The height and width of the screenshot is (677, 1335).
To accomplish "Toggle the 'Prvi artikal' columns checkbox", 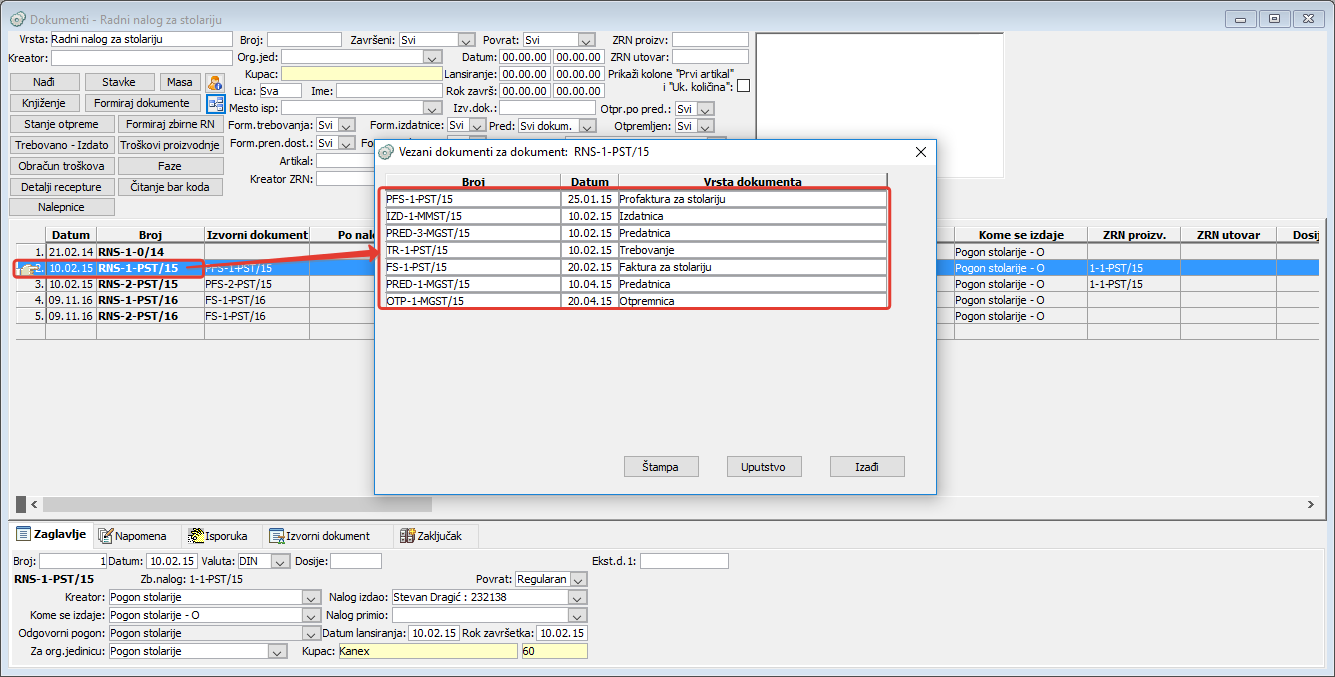I will click(743, 86).
